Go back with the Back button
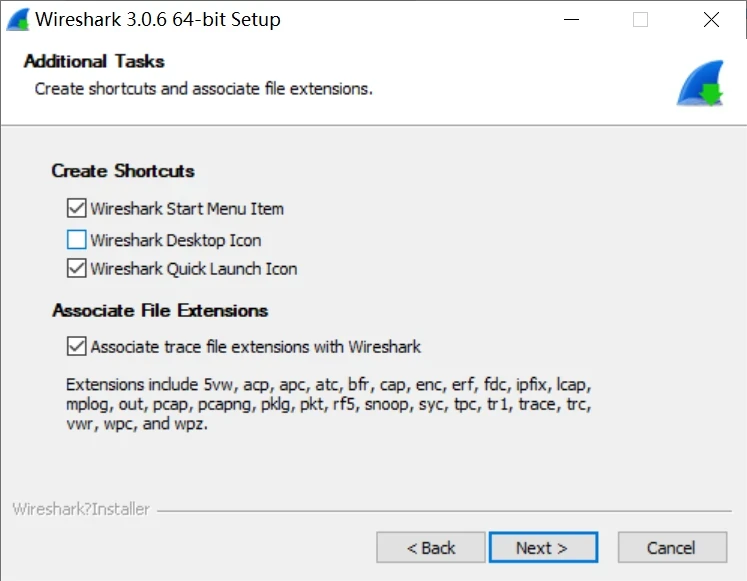Viewport: 747px width, 581px height. [x=431, y=548]
